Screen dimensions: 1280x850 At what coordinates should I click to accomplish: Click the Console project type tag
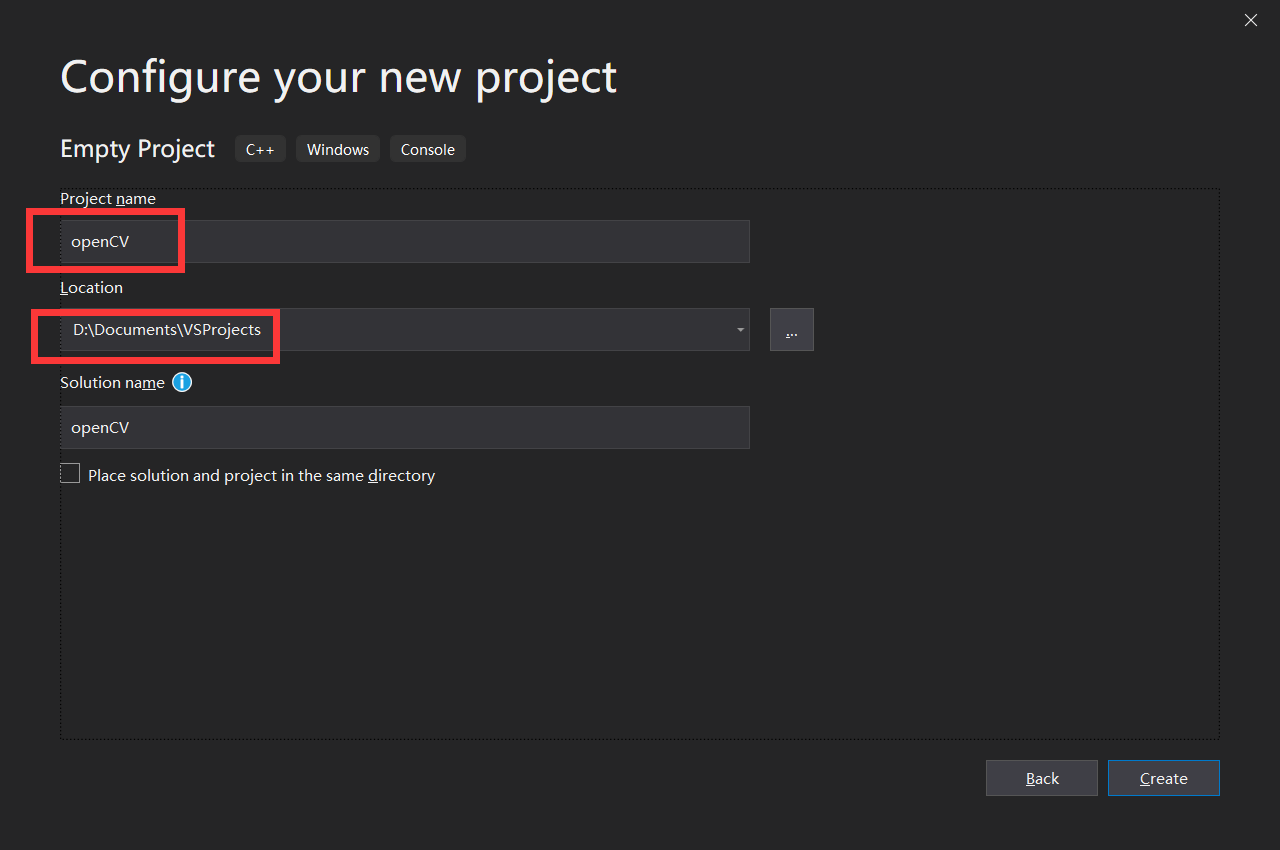click(x=427, y=148)
